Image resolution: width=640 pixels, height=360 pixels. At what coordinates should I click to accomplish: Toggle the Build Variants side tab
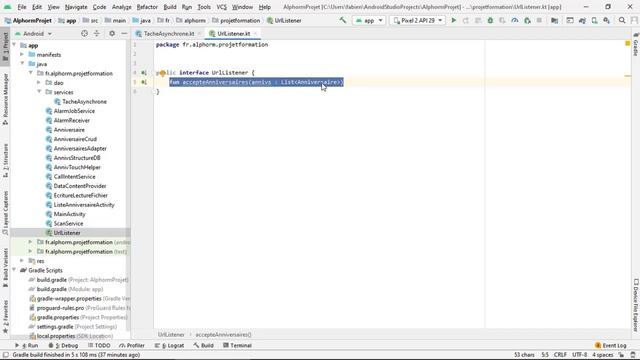tap(5, 268)
